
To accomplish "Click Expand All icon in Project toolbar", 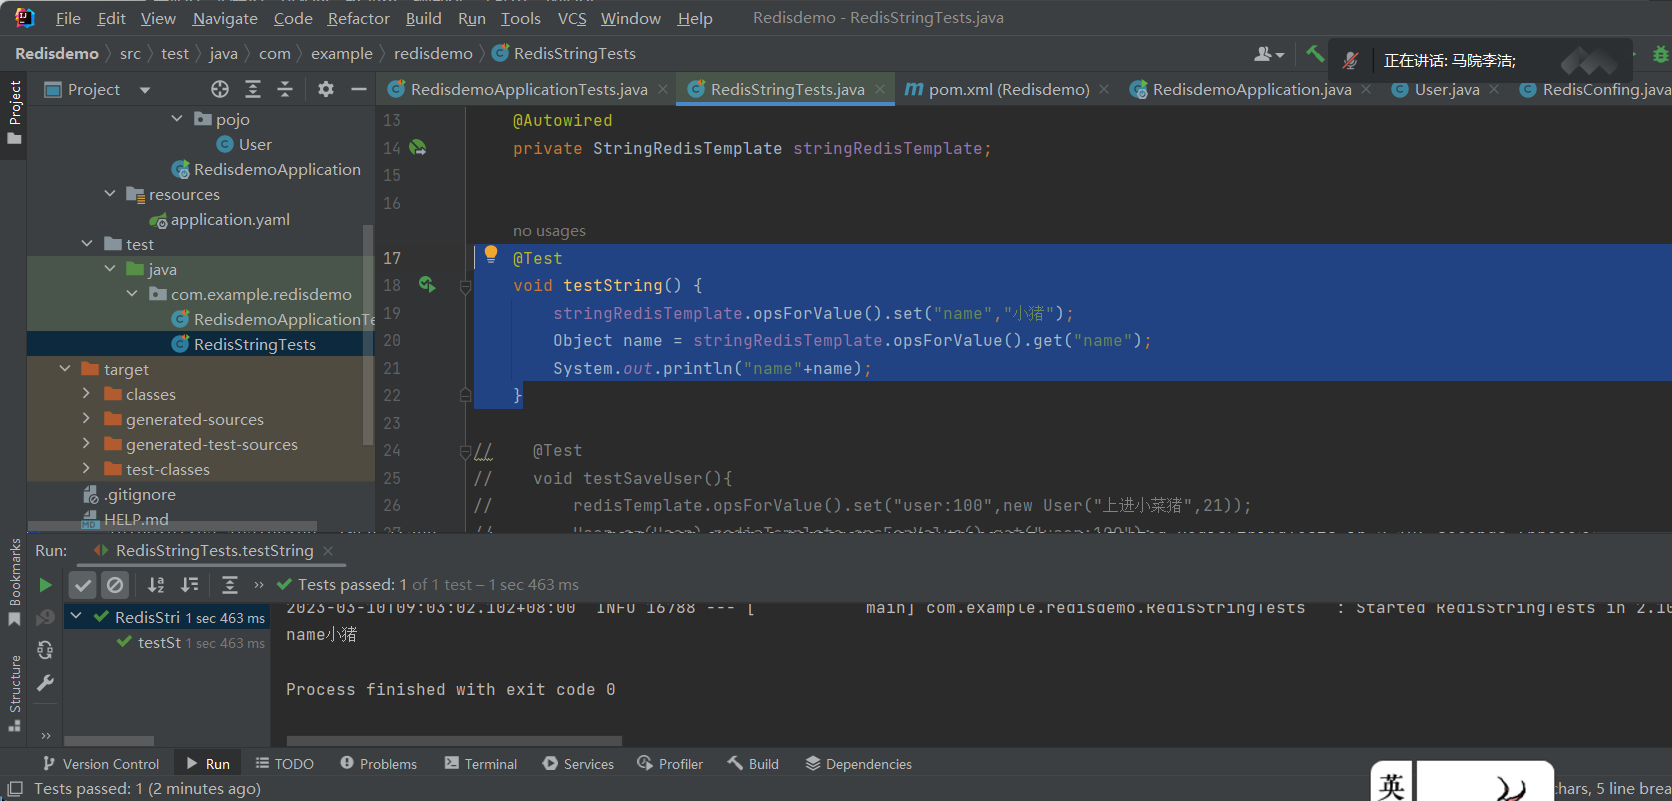I will pyautogui.click(x=253, y=90).
